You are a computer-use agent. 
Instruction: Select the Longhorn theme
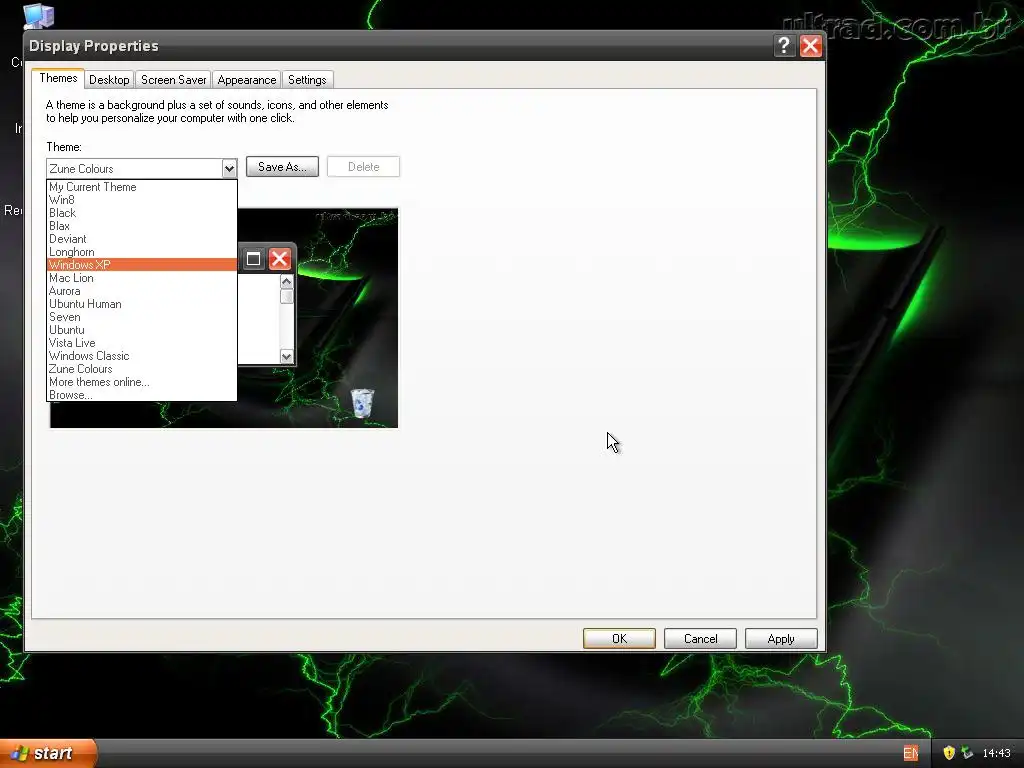[x=142, y=252]
